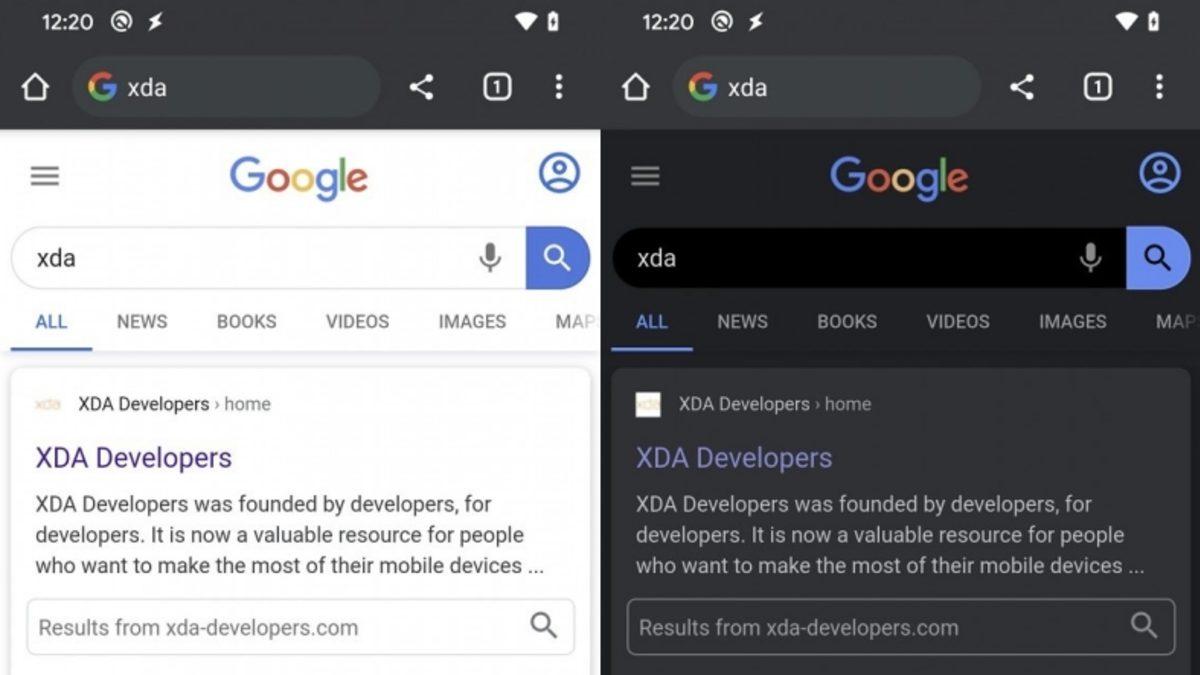Tap the Chrome home icon
This screenshot has height=675, width=1200.
click(35, 87)
